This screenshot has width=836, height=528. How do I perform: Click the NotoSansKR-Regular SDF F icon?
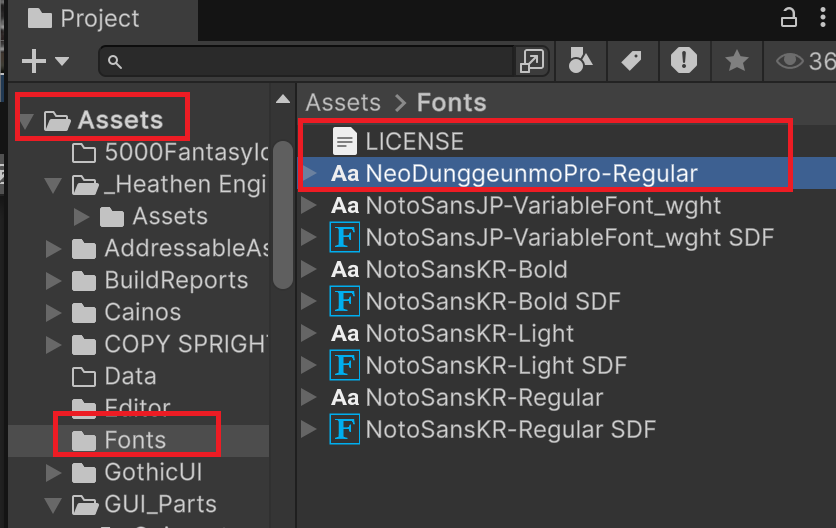[x=344, y=429]
